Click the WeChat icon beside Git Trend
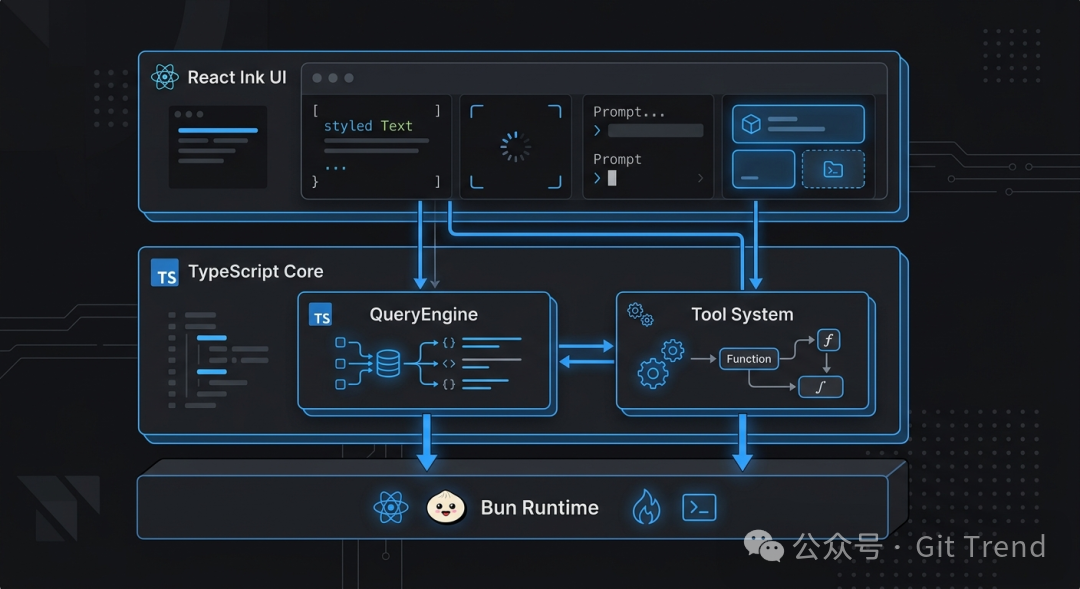 coord(764,546)
